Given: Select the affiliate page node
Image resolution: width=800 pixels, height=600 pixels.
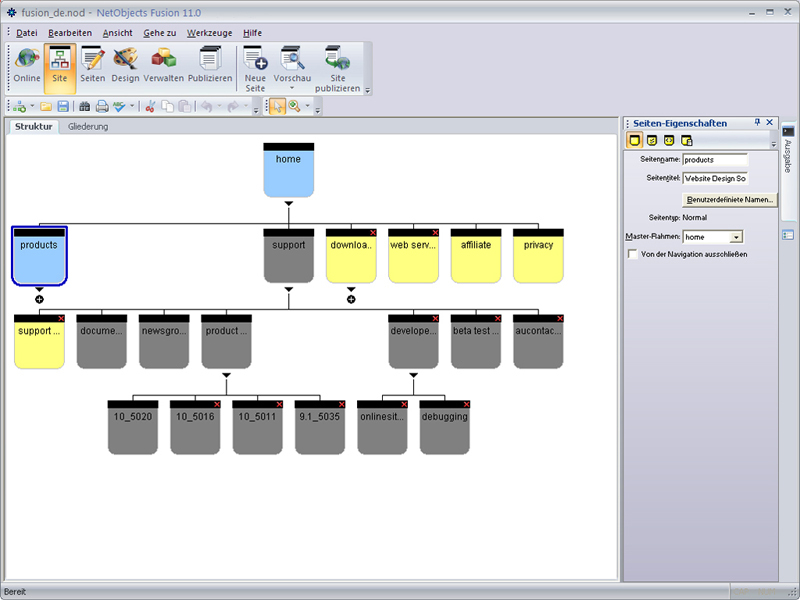Looking at the screenshot, I should click(476, 256).
